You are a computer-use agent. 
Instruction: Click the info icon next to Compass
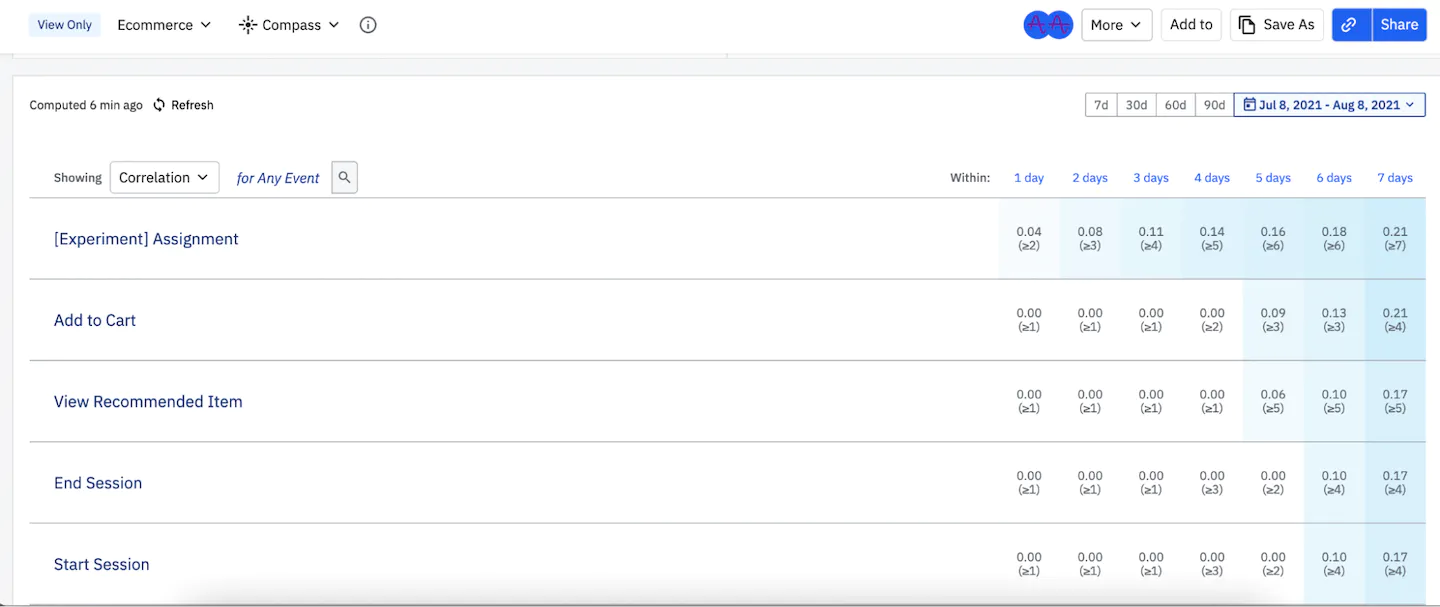(368, 25)
